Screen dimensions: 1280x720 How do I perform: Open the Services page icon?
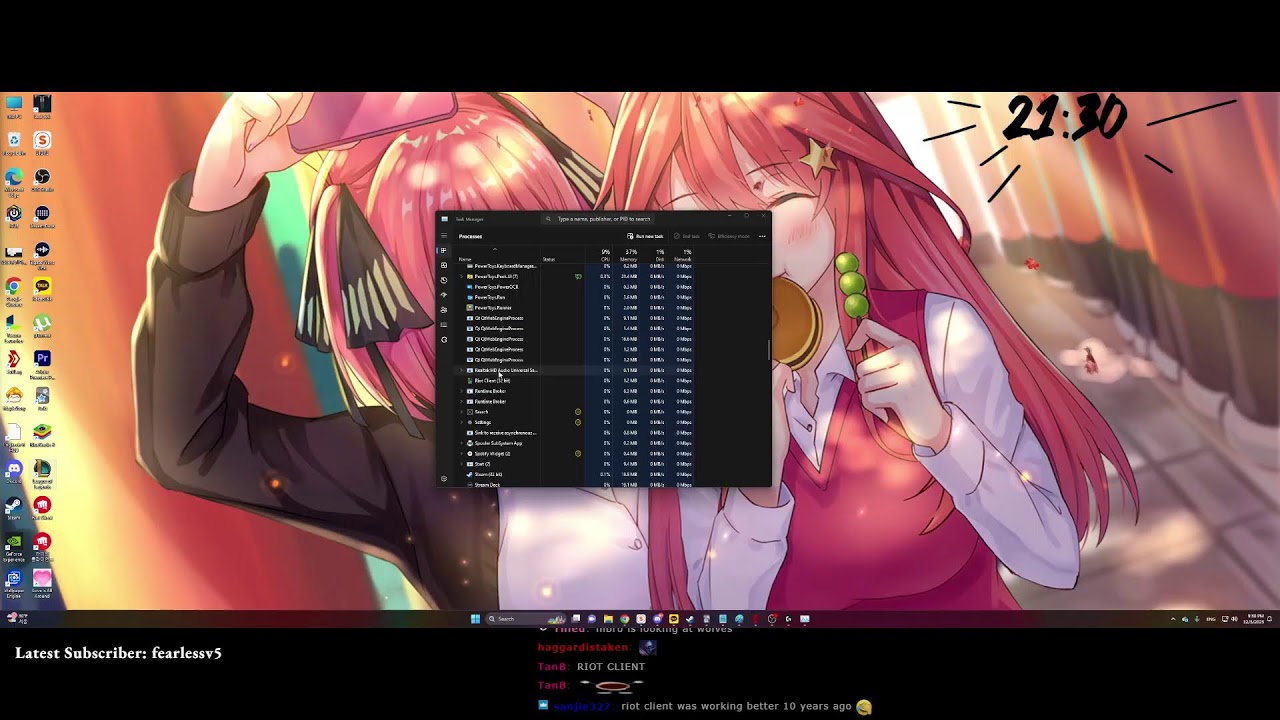tap(444, 340)
